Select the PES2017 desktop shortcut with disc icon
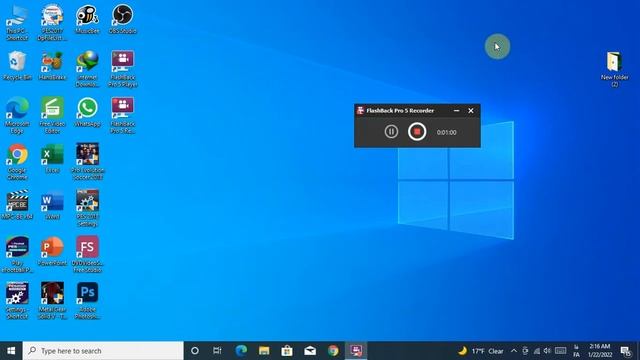640x360 pixels. click(x=52, y=23)
